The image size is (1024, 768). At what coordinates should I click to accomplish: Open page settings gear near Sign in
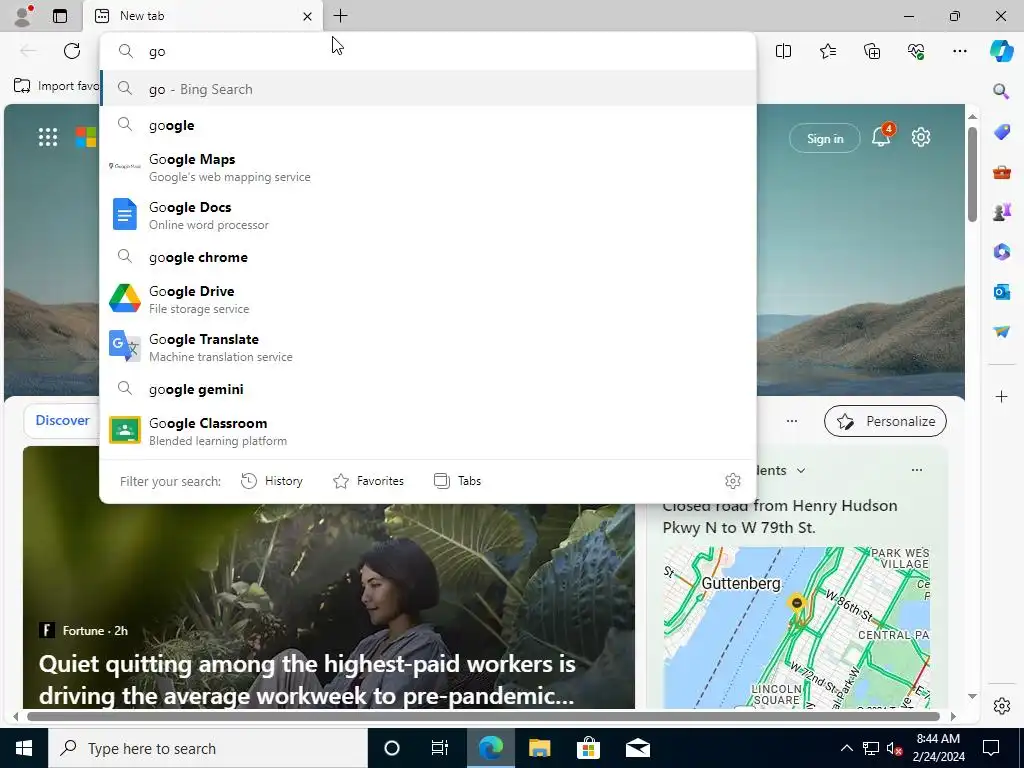(921, 137)
